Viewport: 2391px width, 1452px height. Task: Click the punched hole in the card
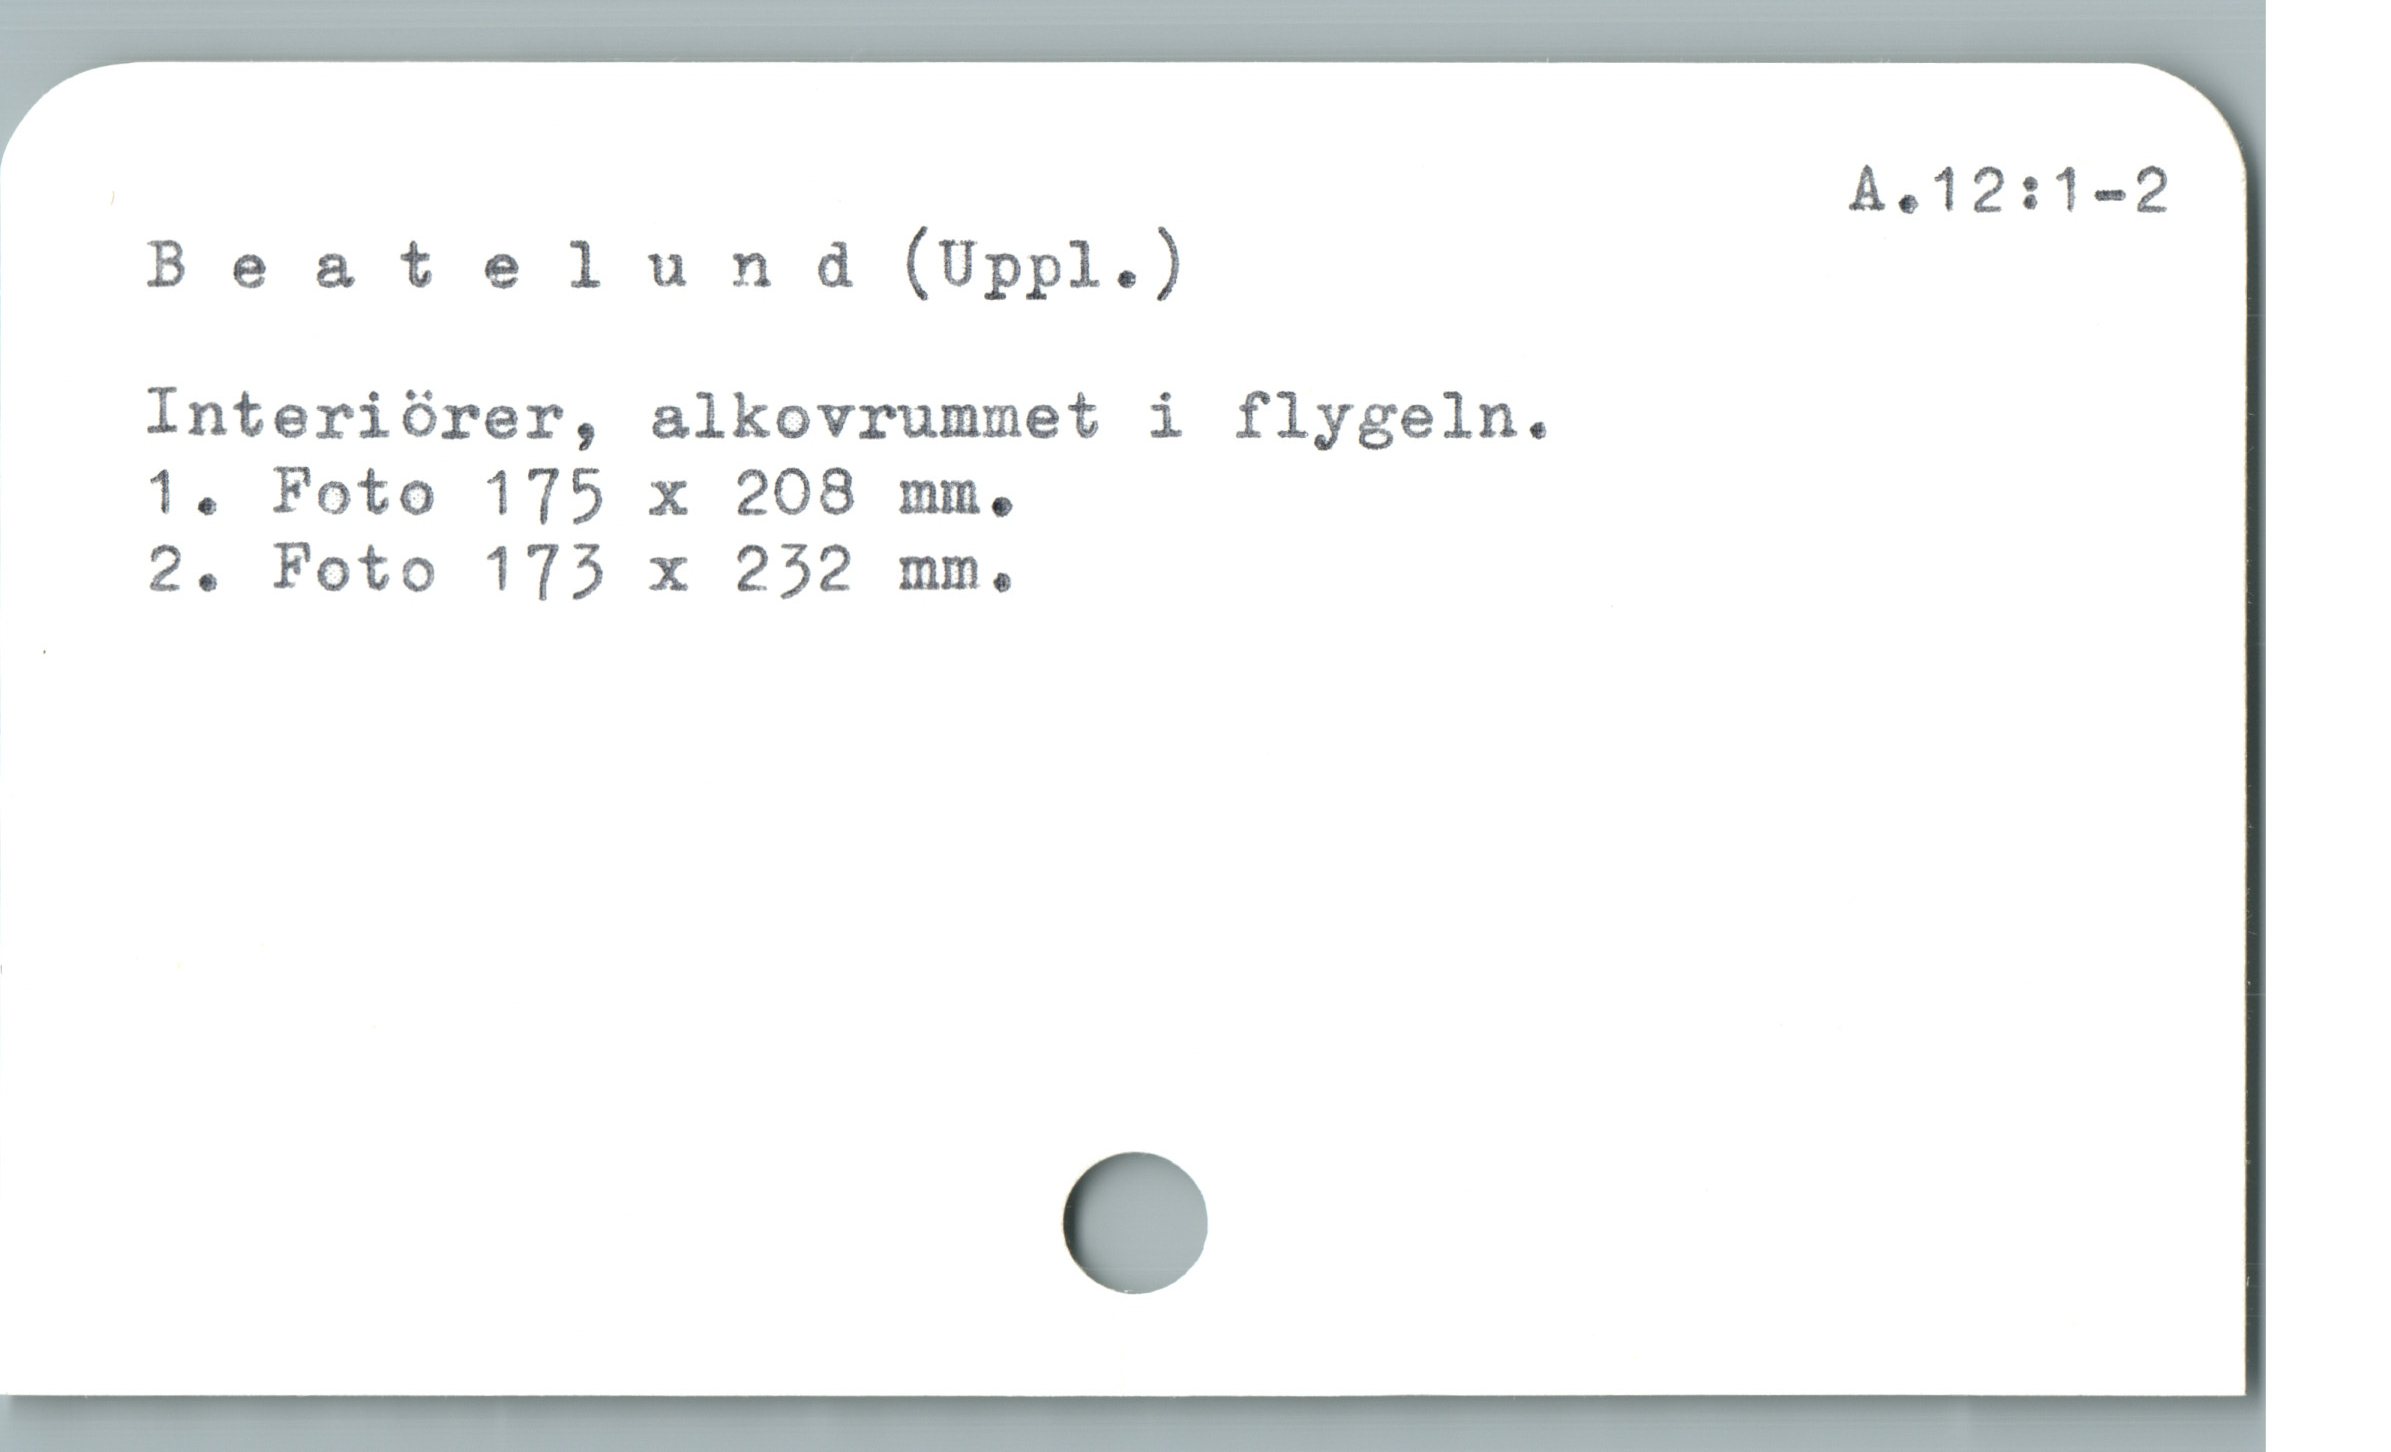1135,1222
